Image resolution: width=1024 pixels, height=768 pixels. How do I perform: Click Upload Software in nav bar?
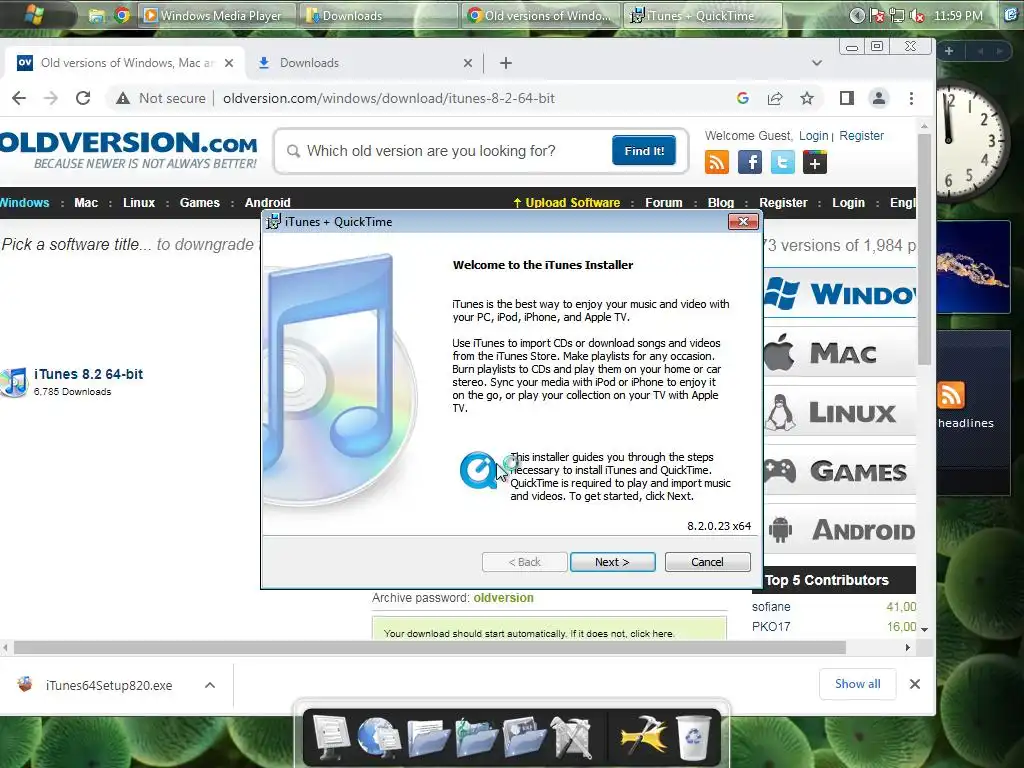[x=567, y=202]
